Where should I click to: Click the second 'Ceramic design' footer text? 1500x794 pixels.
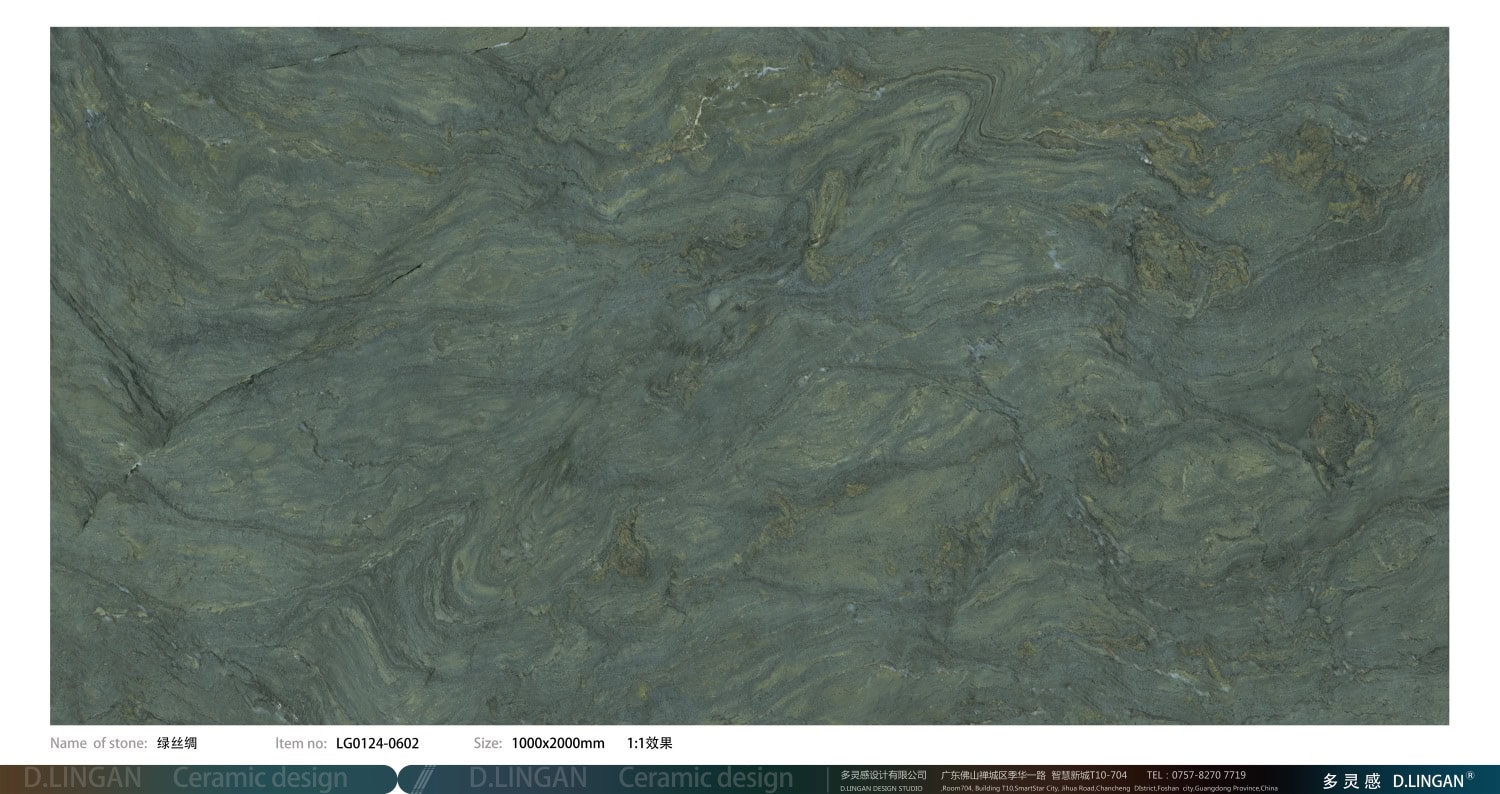(x=705, y=779)
